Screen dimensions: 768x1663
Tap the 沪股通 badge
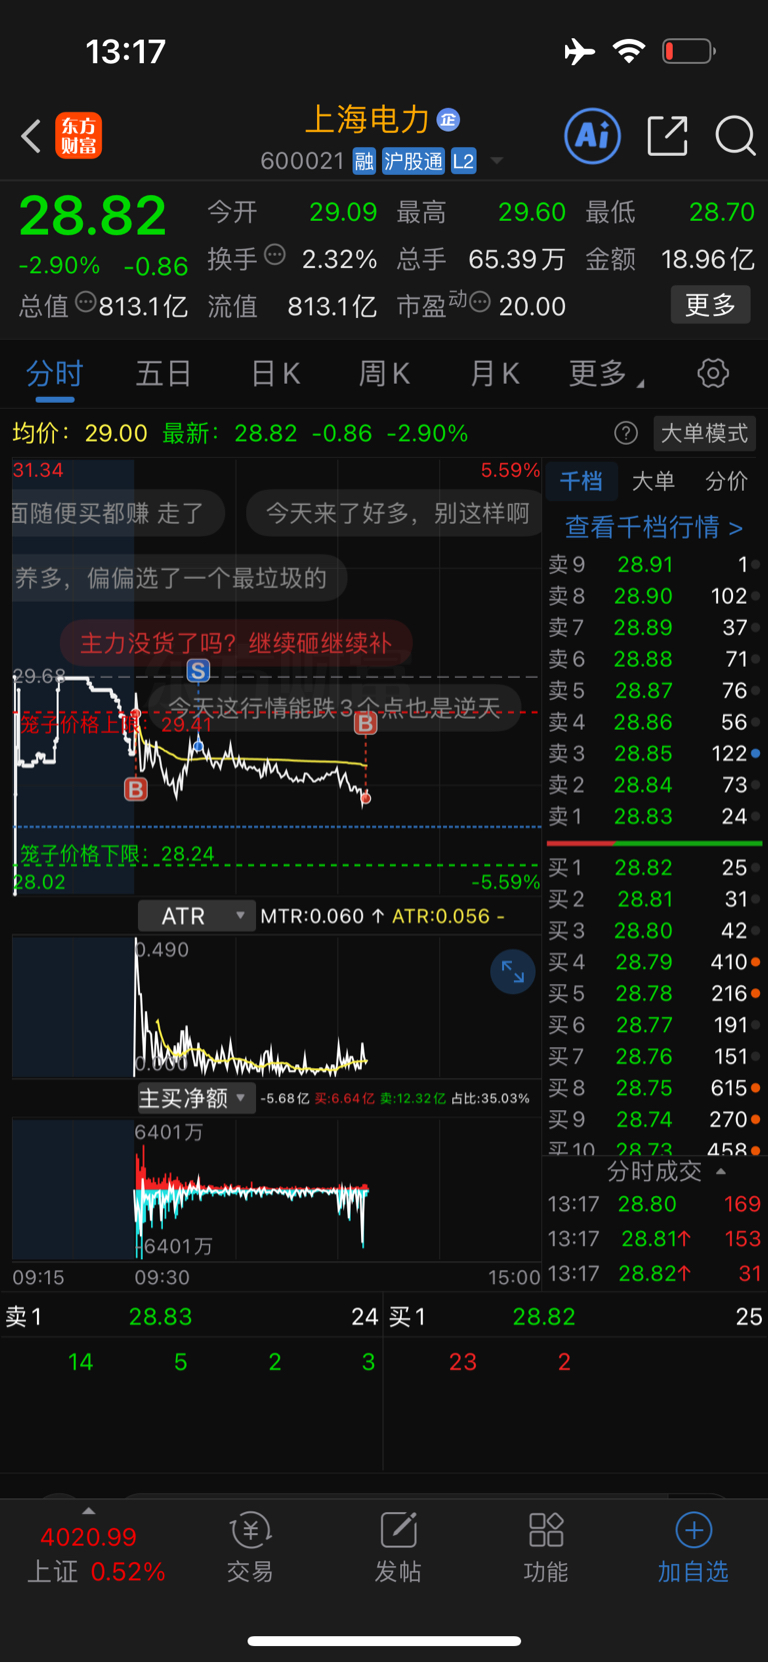(x=413, y=161)
